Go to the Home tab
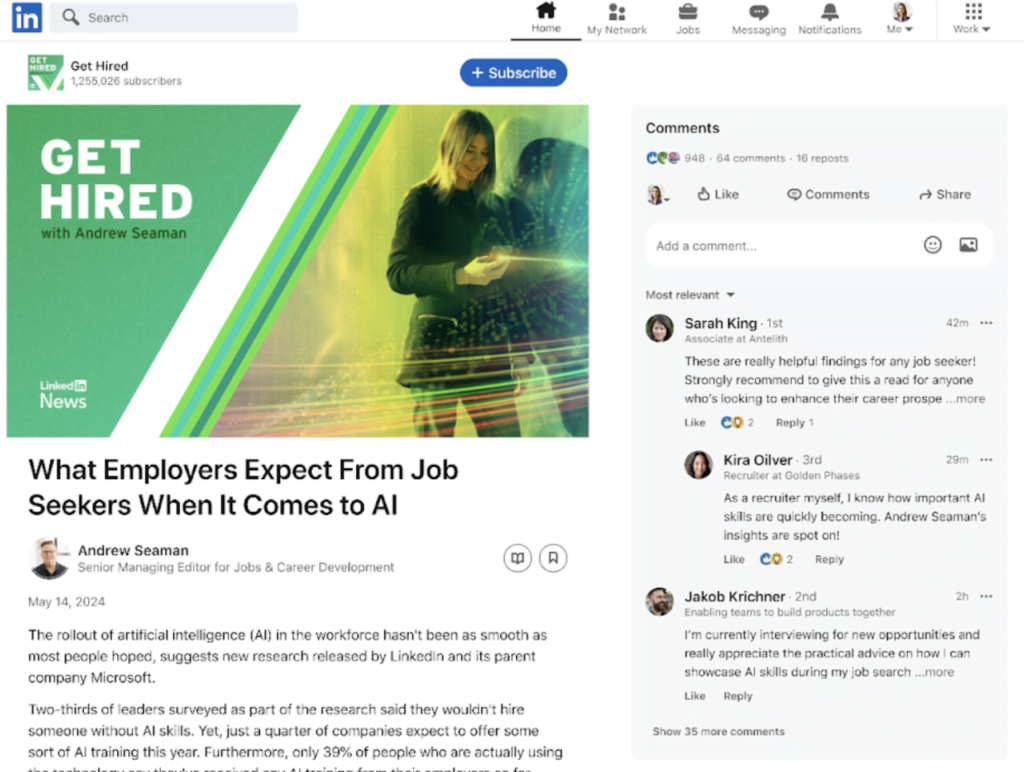 point(546,19)
